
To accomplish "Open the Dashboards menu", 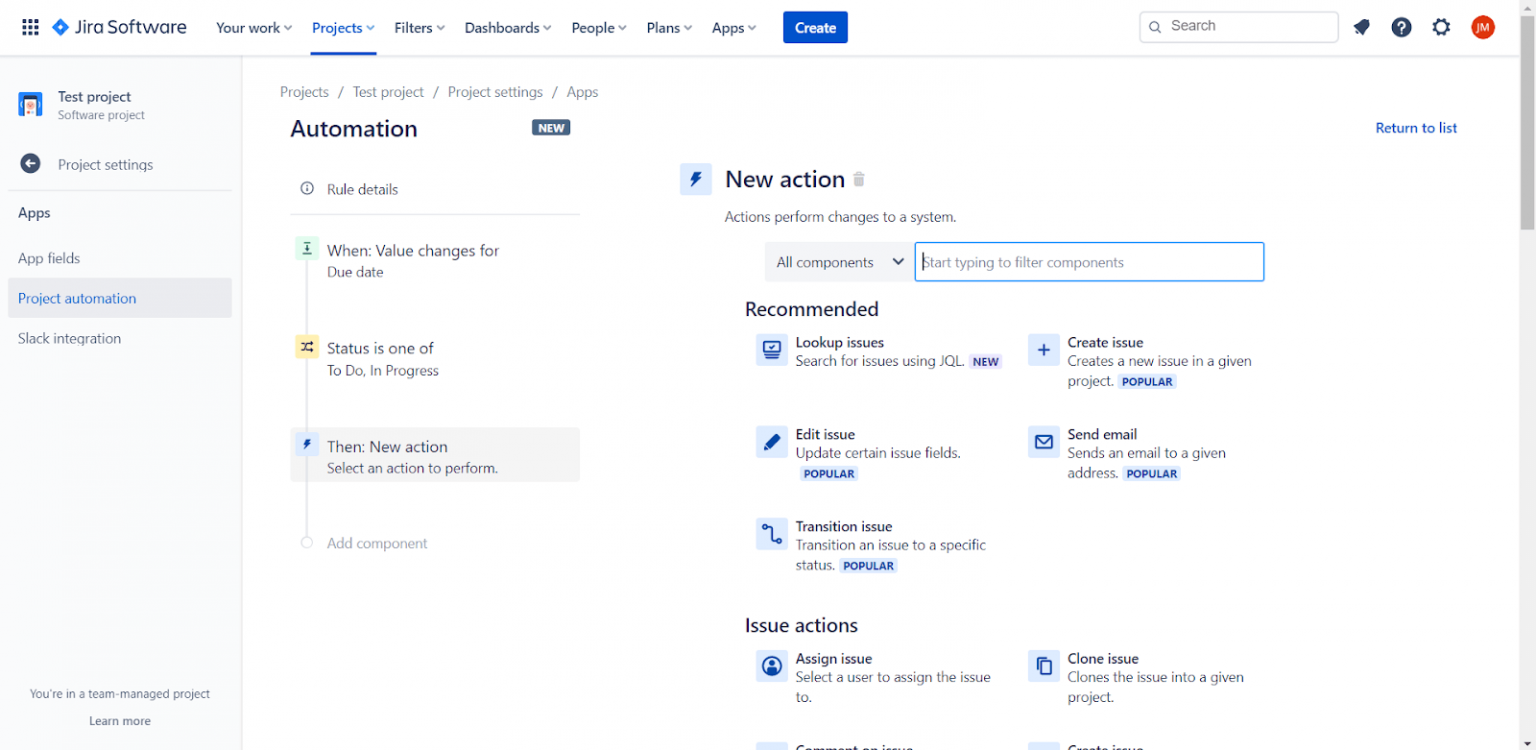I will pos(507,28).
